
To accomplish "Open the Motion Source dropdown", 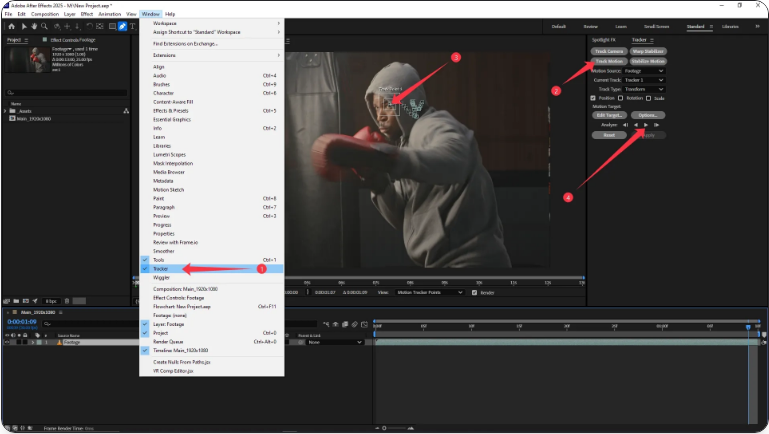I will click(x=646, y=71).
